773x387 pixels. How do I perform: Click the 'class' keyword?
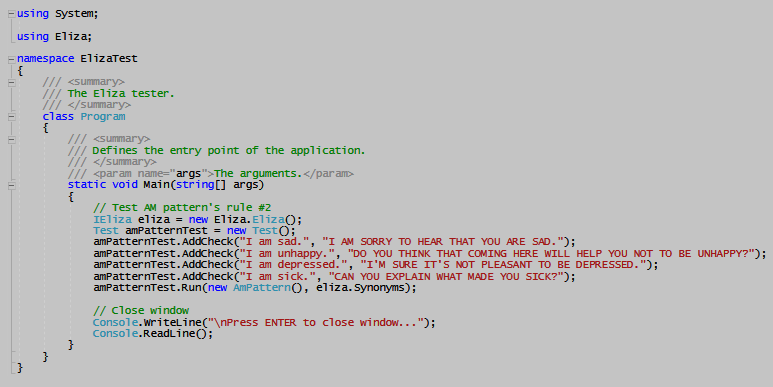tap(58, 116)
